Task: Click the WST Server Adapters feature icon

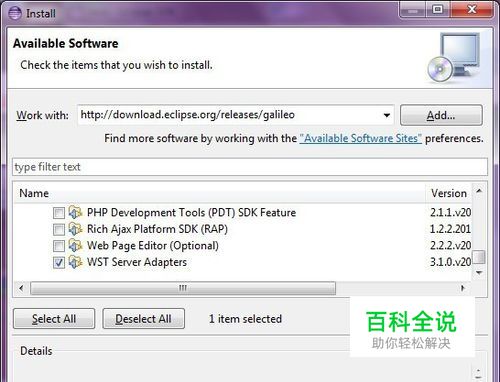Action: 75,262
